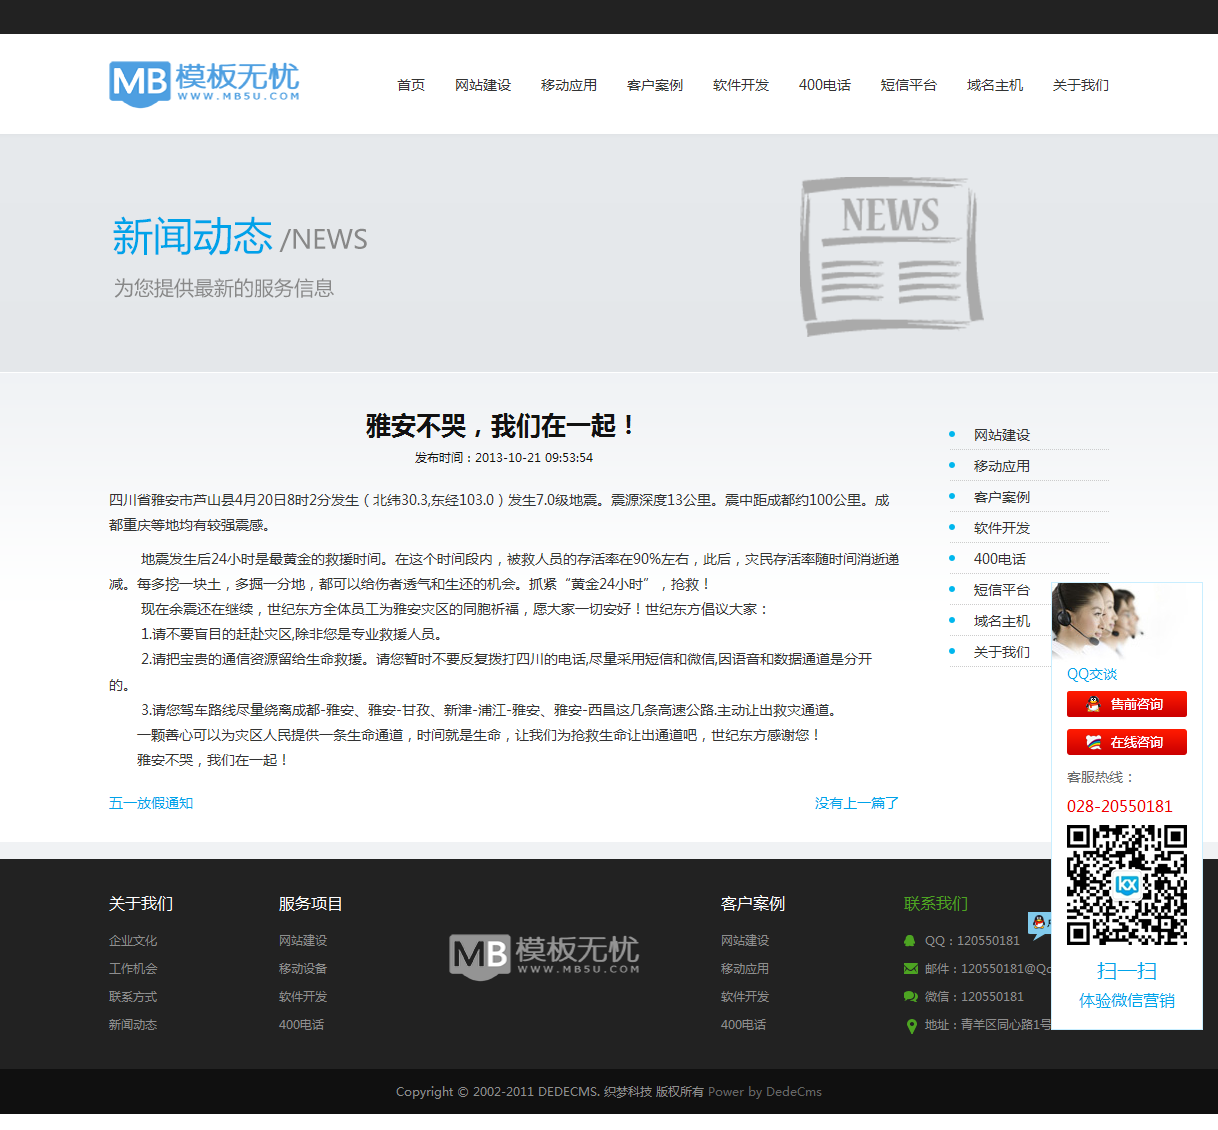
Task: Open the 首页 menu item
Action: click(411, 85)
